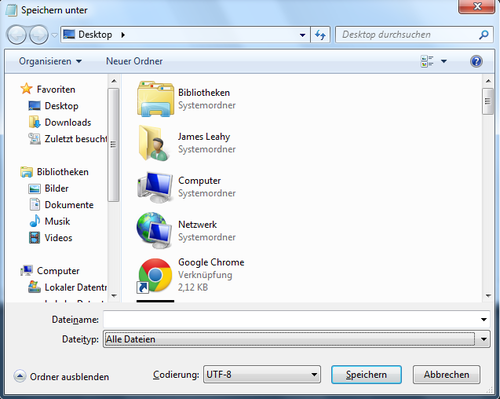The width and height of the screenshot is (500, 399).
Task: Select Computer in the navigation pane
Action: click(x=50, y=271)
